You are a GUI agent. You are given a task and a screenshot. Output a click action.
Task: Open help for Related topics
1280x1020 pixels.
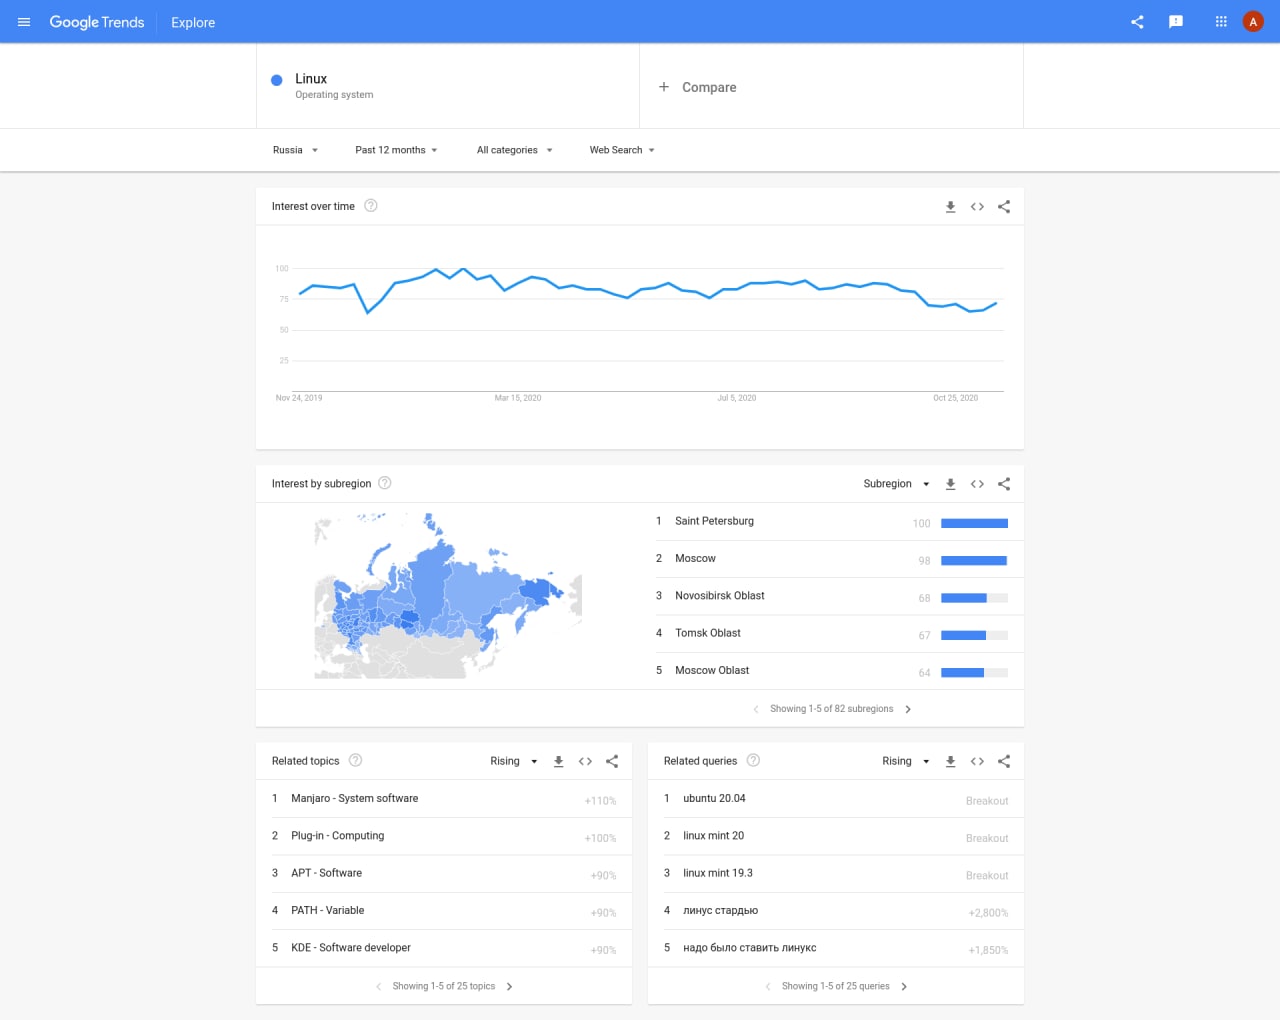click(x=355, y=760)
